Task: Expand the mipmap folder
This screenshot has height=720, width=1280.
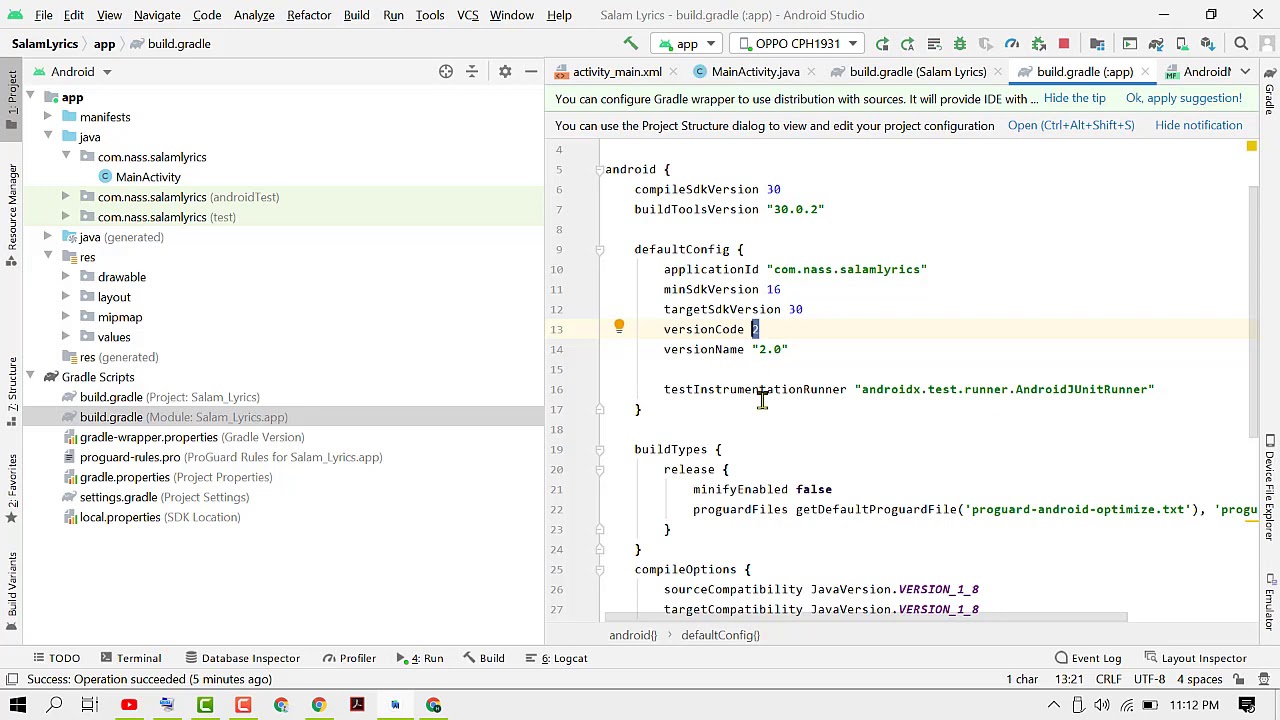Action: (65, 317)
